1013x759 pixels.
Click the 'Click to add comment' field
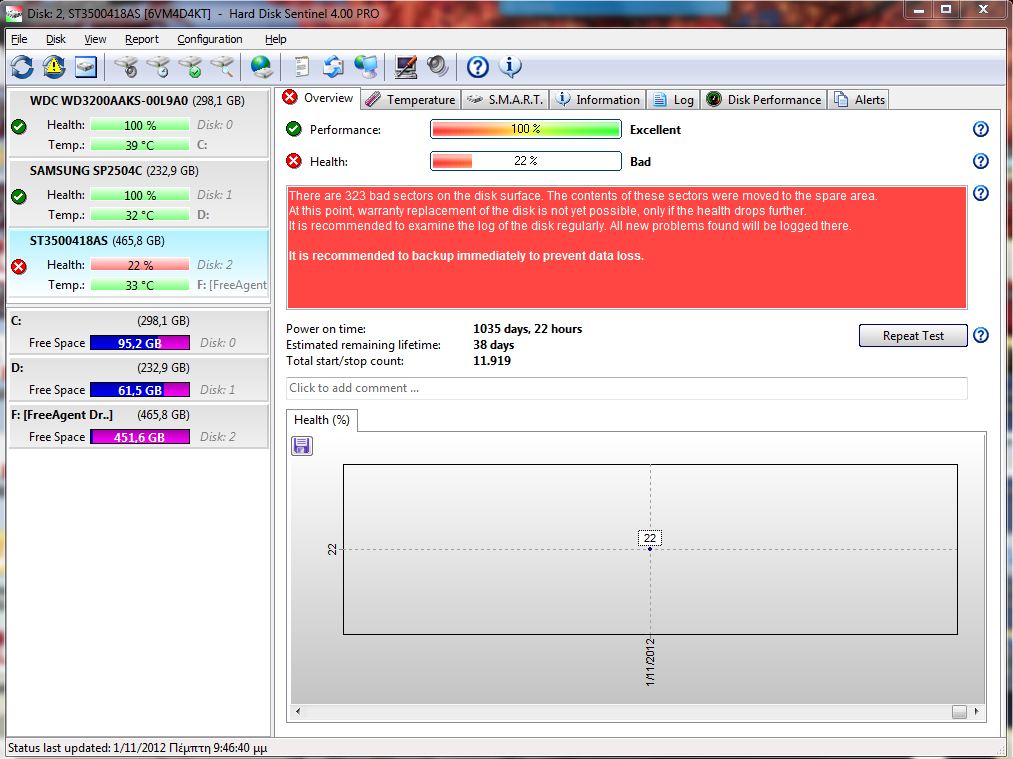tap(627, 388)
